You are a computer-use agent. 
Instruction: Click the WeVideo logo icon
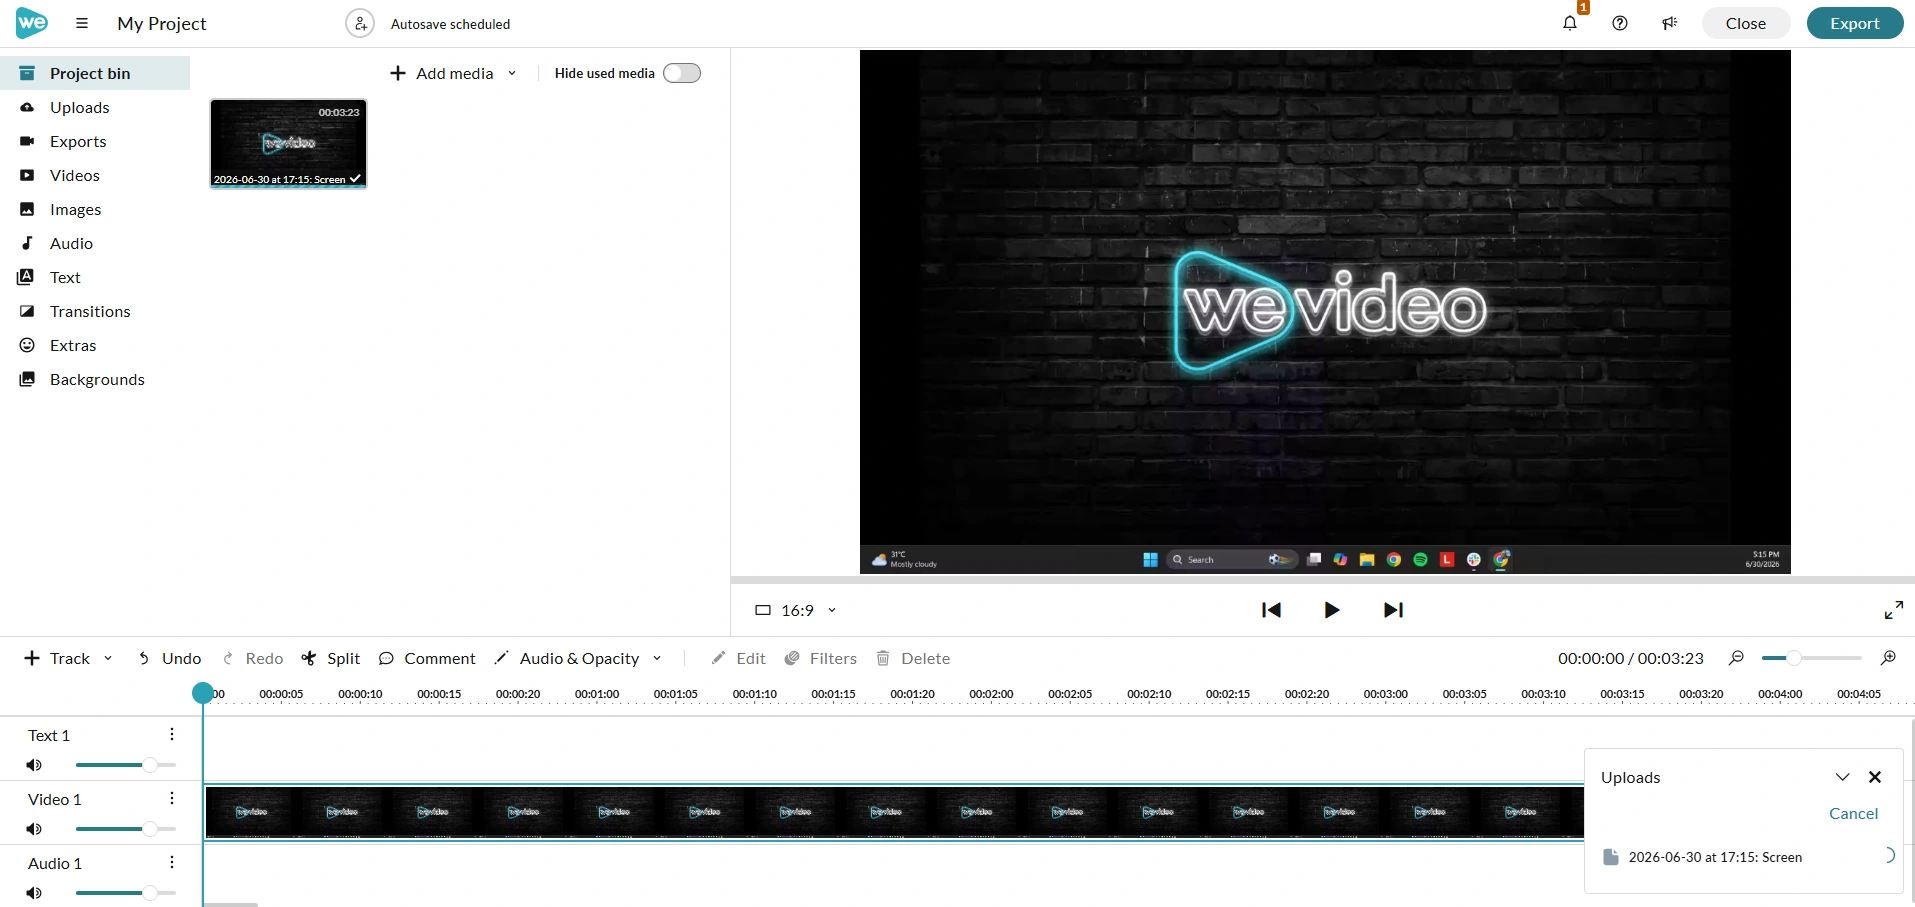[31, 22]
